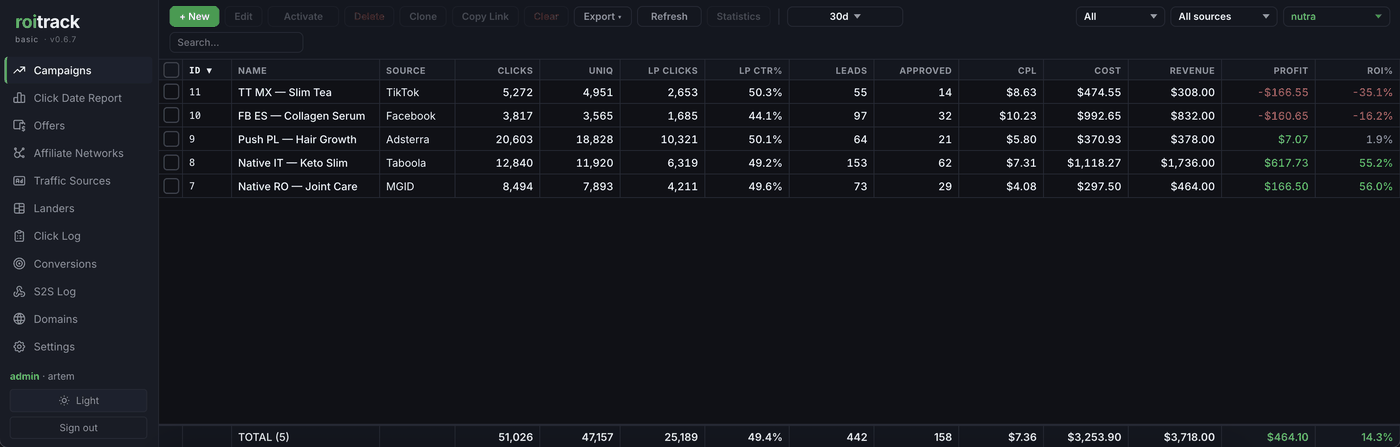Image resolution: width=1400 pixels, height=447 pixels.
Task: Open the 30d date range dropdown
Action: tap(845, 16)
